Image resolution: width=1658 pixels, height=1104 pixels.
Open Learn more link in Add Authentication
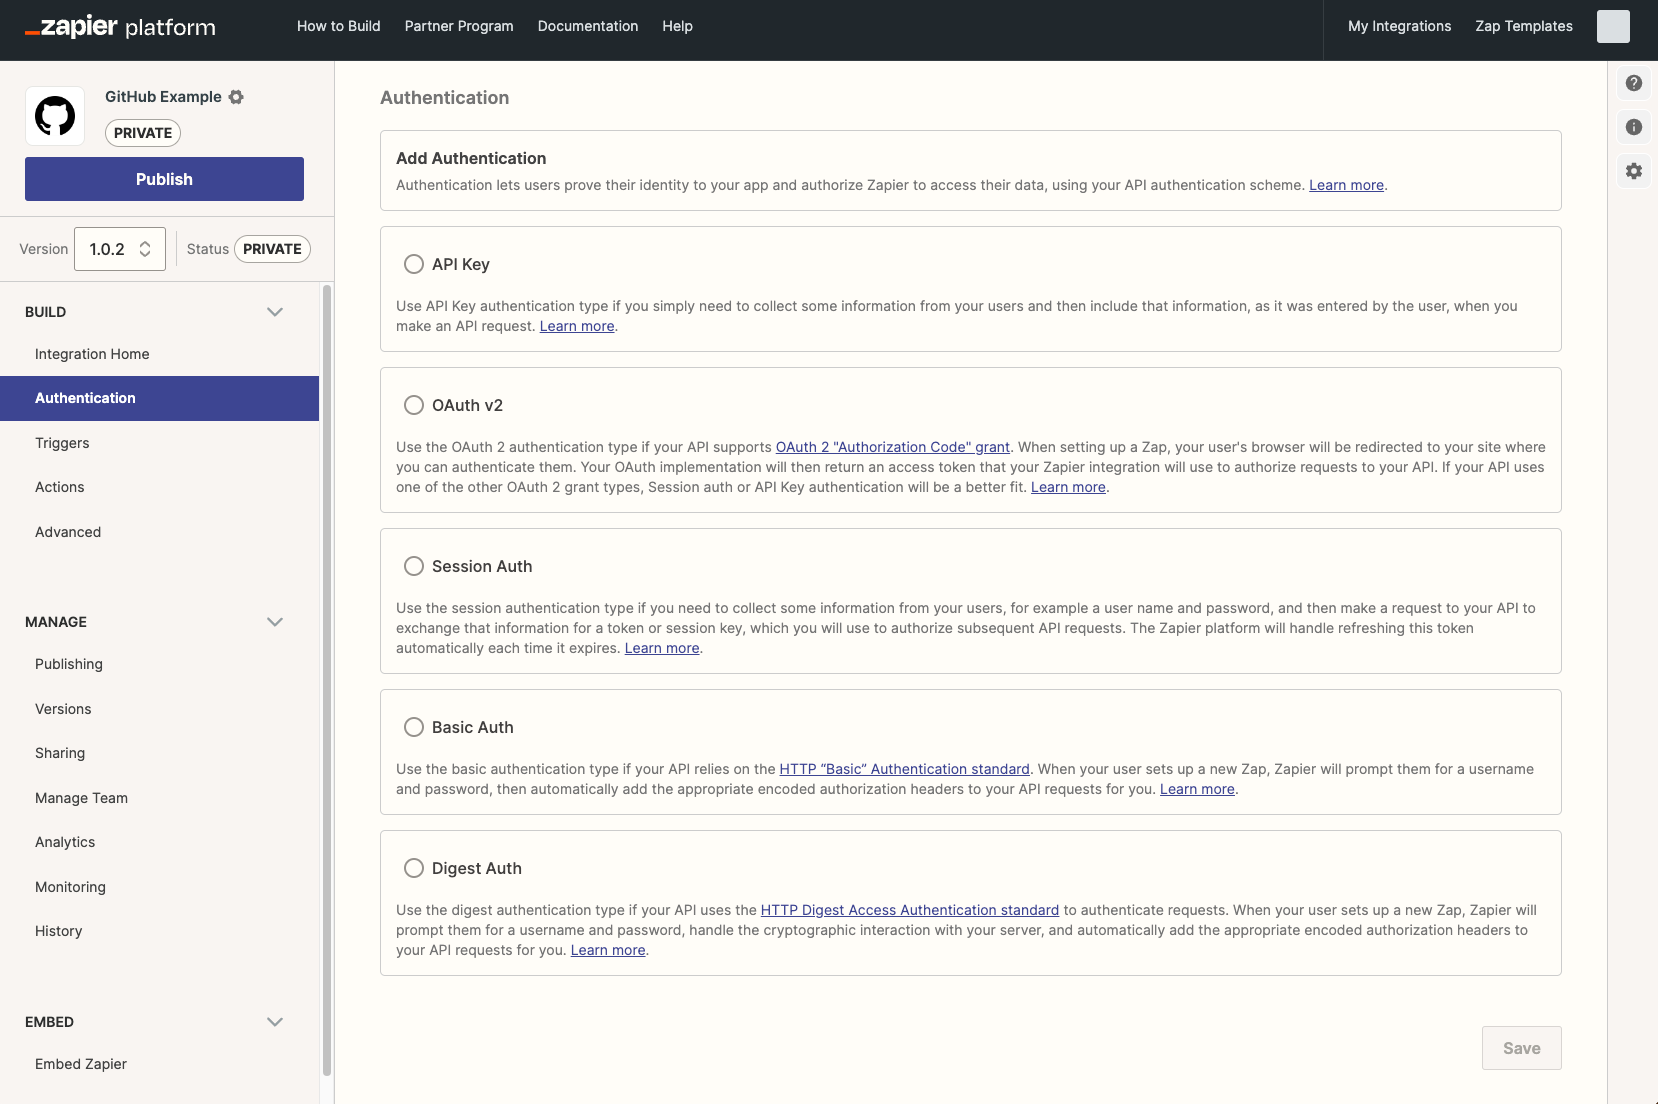coord(1346,185)
